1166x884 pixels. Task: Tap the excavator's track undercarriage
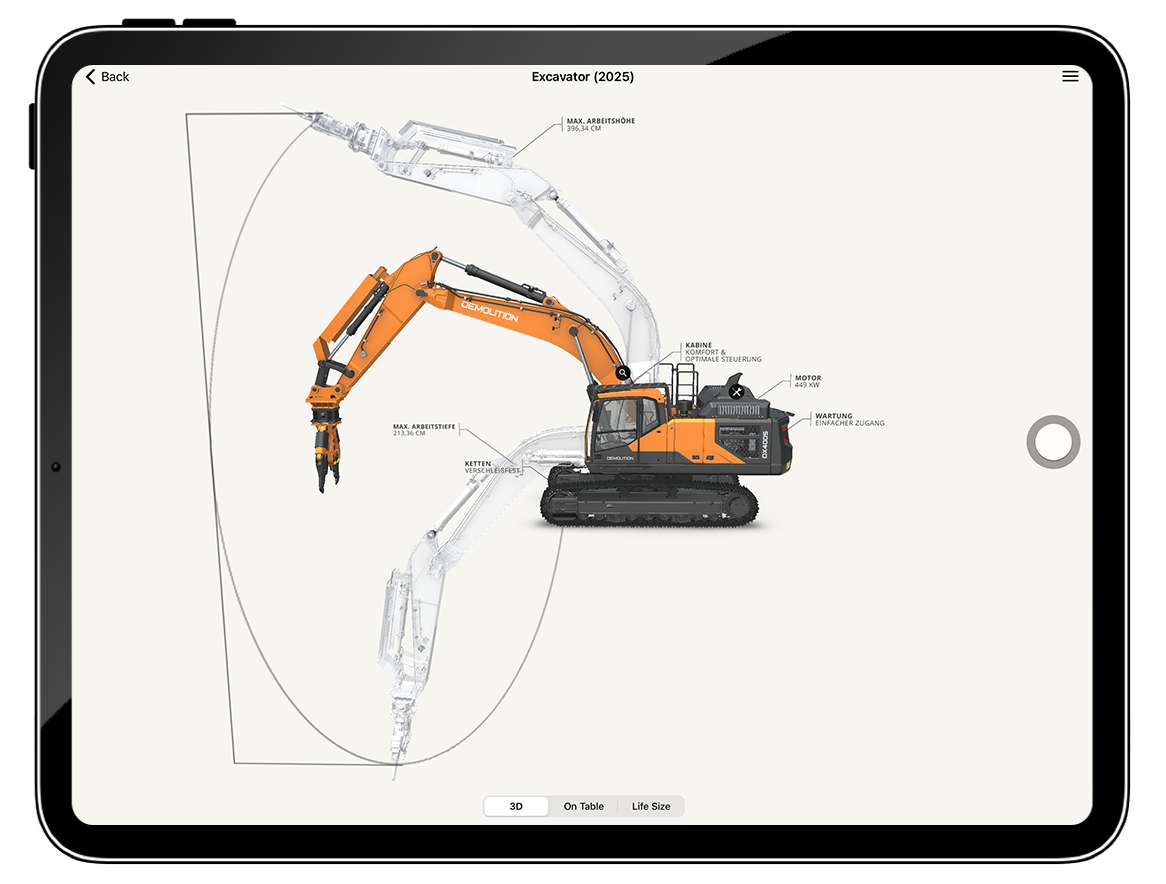pyautogui.click(x=645, y=500)
